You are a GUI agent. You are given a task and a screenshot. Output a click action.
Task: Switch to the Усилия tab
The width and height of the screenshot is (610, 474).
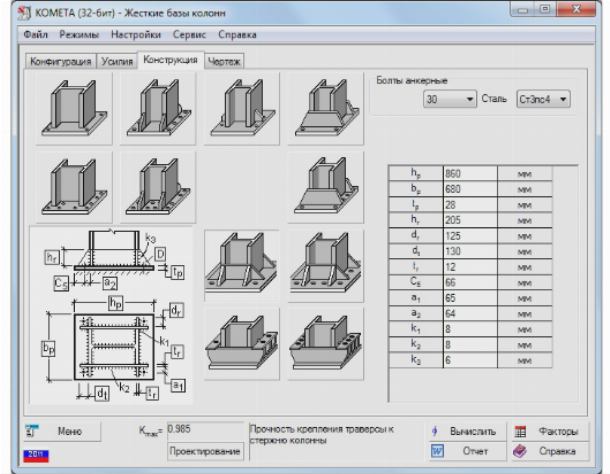pyautogui.click(x=118, y=61)
